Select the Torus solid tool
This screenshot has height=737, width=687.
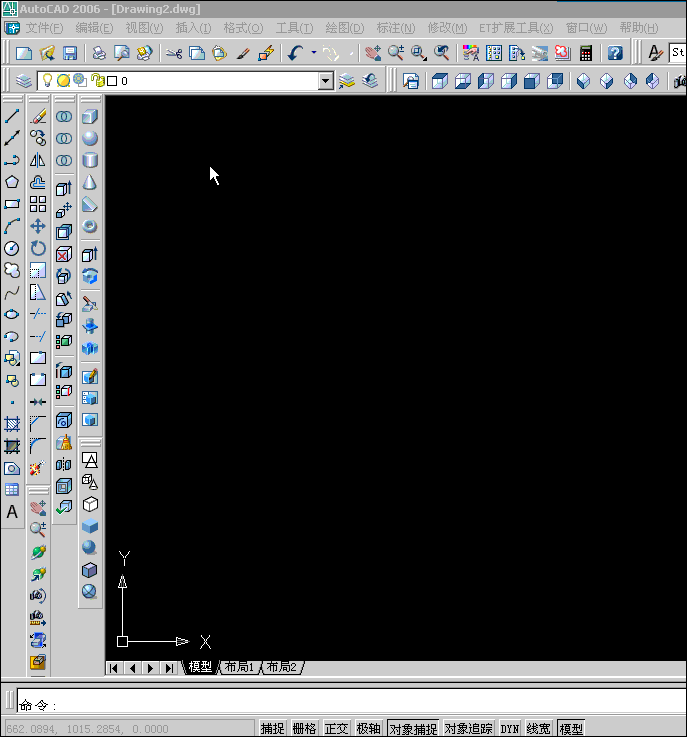pos(90,227)
